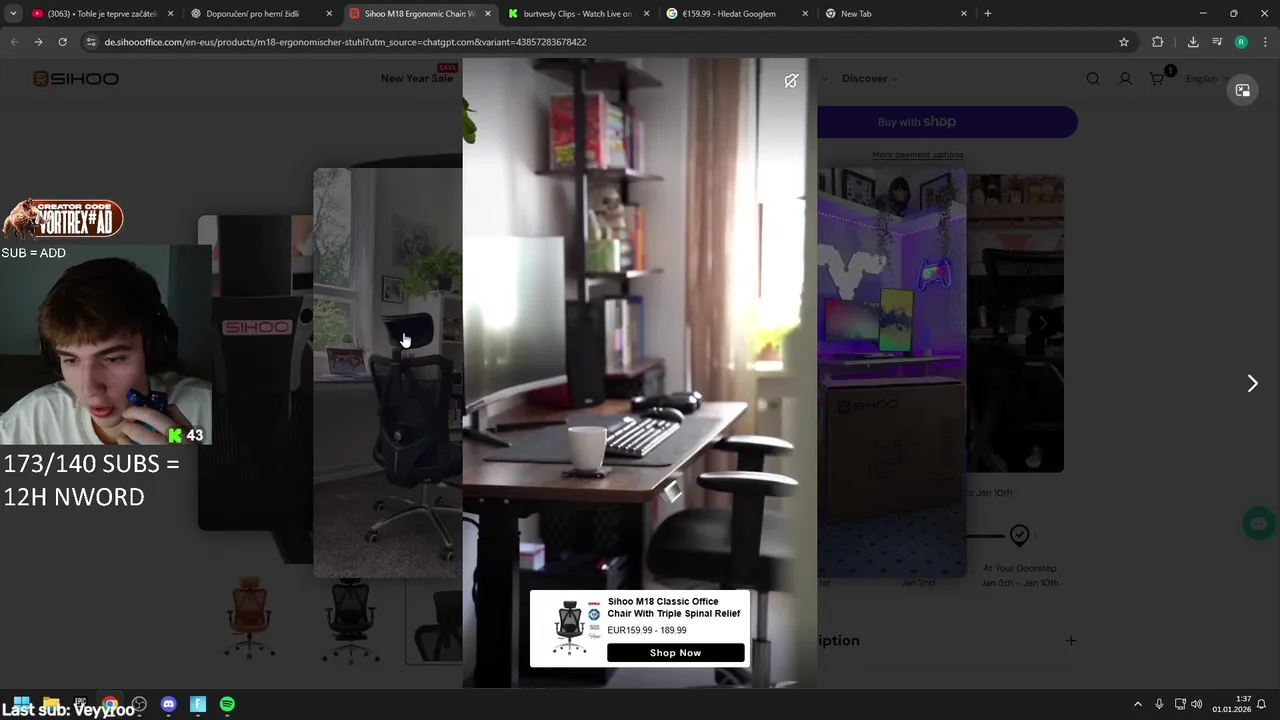This screenshot has width=1280, height=720.
Task: Click the At Your Doorstep text
Action: (1019, 568)
